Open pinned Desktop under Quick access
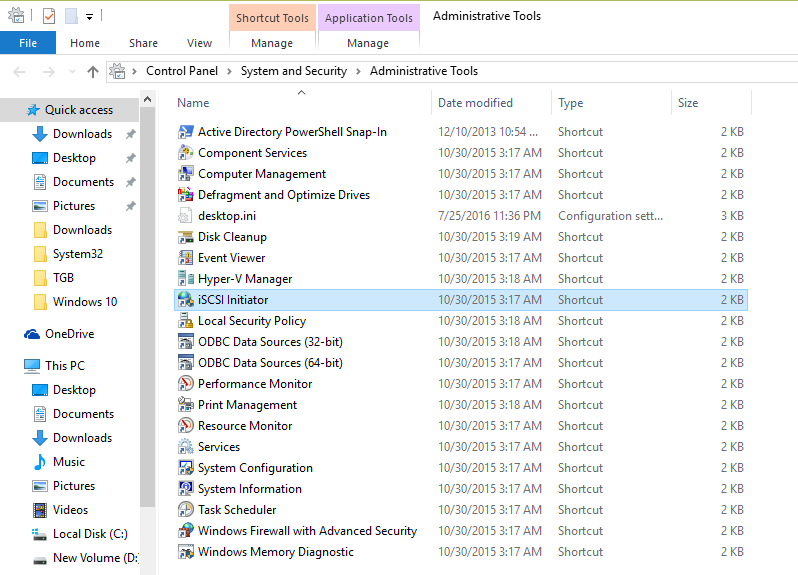The width and height of the screenshot is (798, 575). pos(74,158)
